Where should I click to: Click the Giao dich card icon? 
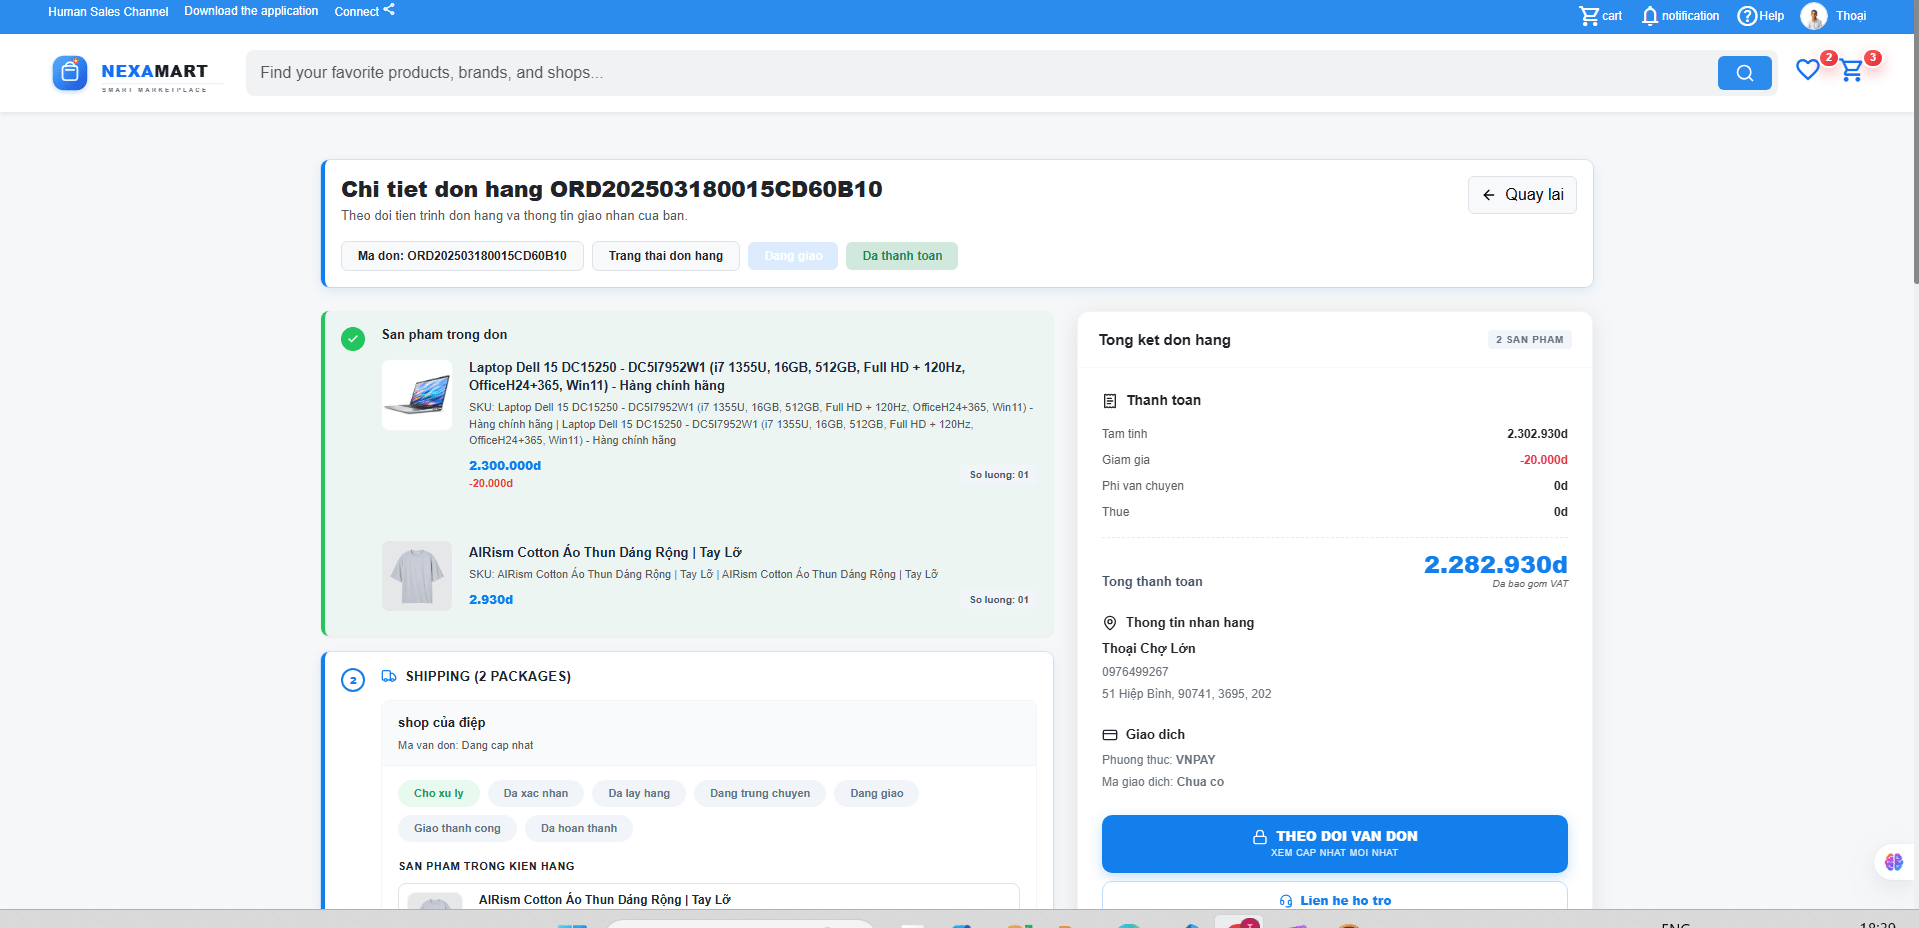click(x=1109, y=735)
